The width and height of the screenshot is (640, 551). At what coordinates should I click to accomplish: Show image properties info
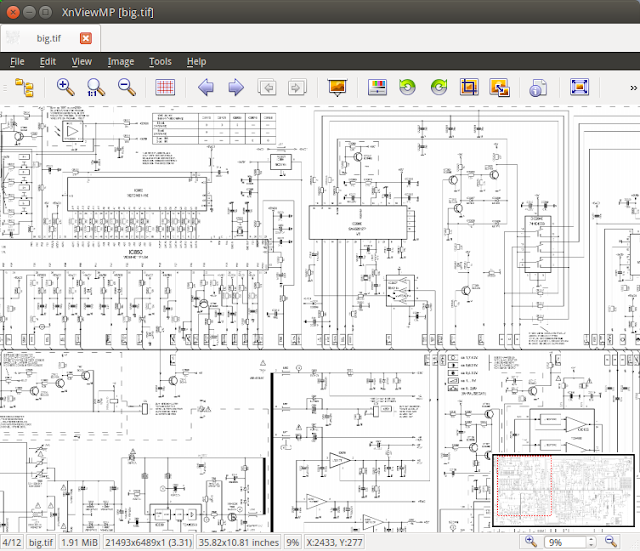tap(538, 87)
